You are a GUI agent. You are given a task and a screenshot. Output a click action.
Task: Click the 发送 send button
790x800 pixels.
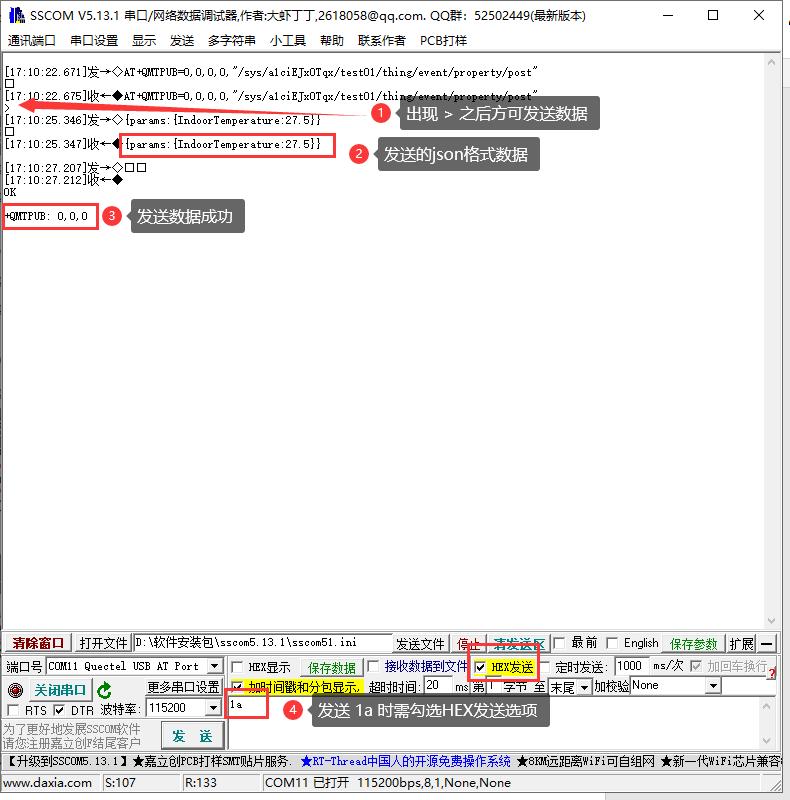point(192,736)
